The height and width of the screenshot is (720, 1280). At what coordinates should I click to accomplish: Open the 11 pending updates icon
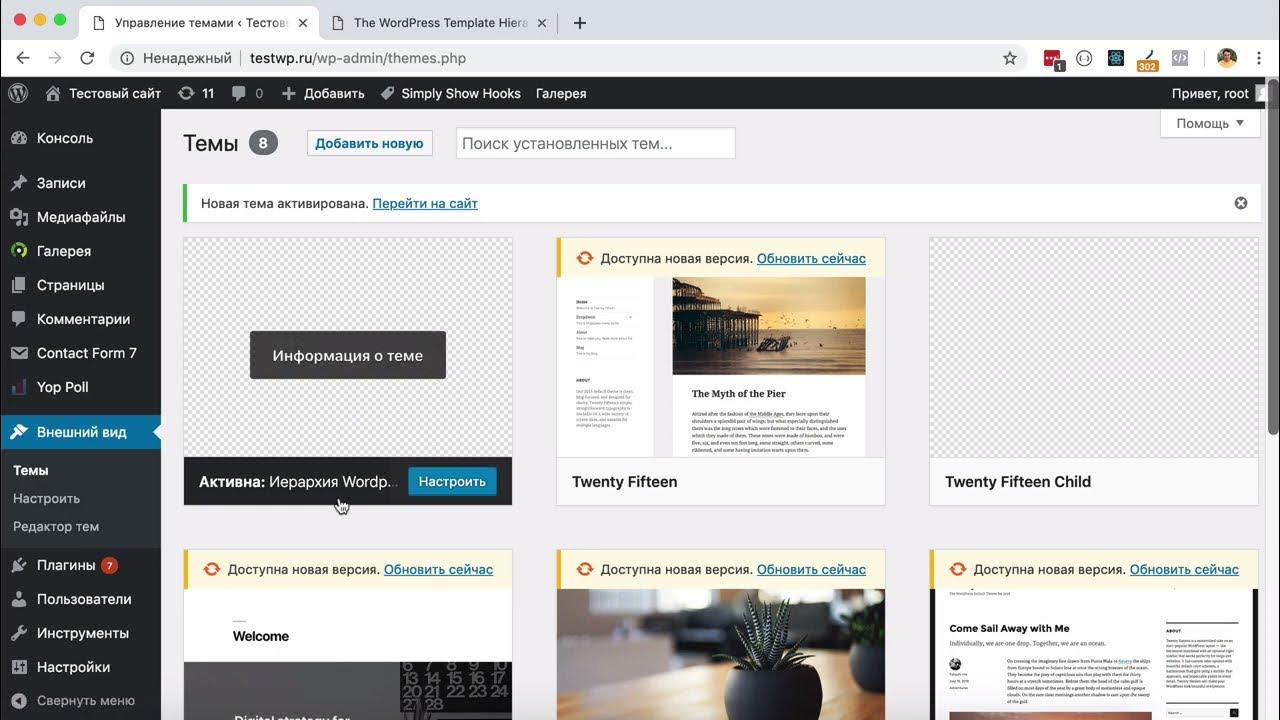tap(196, 93)
